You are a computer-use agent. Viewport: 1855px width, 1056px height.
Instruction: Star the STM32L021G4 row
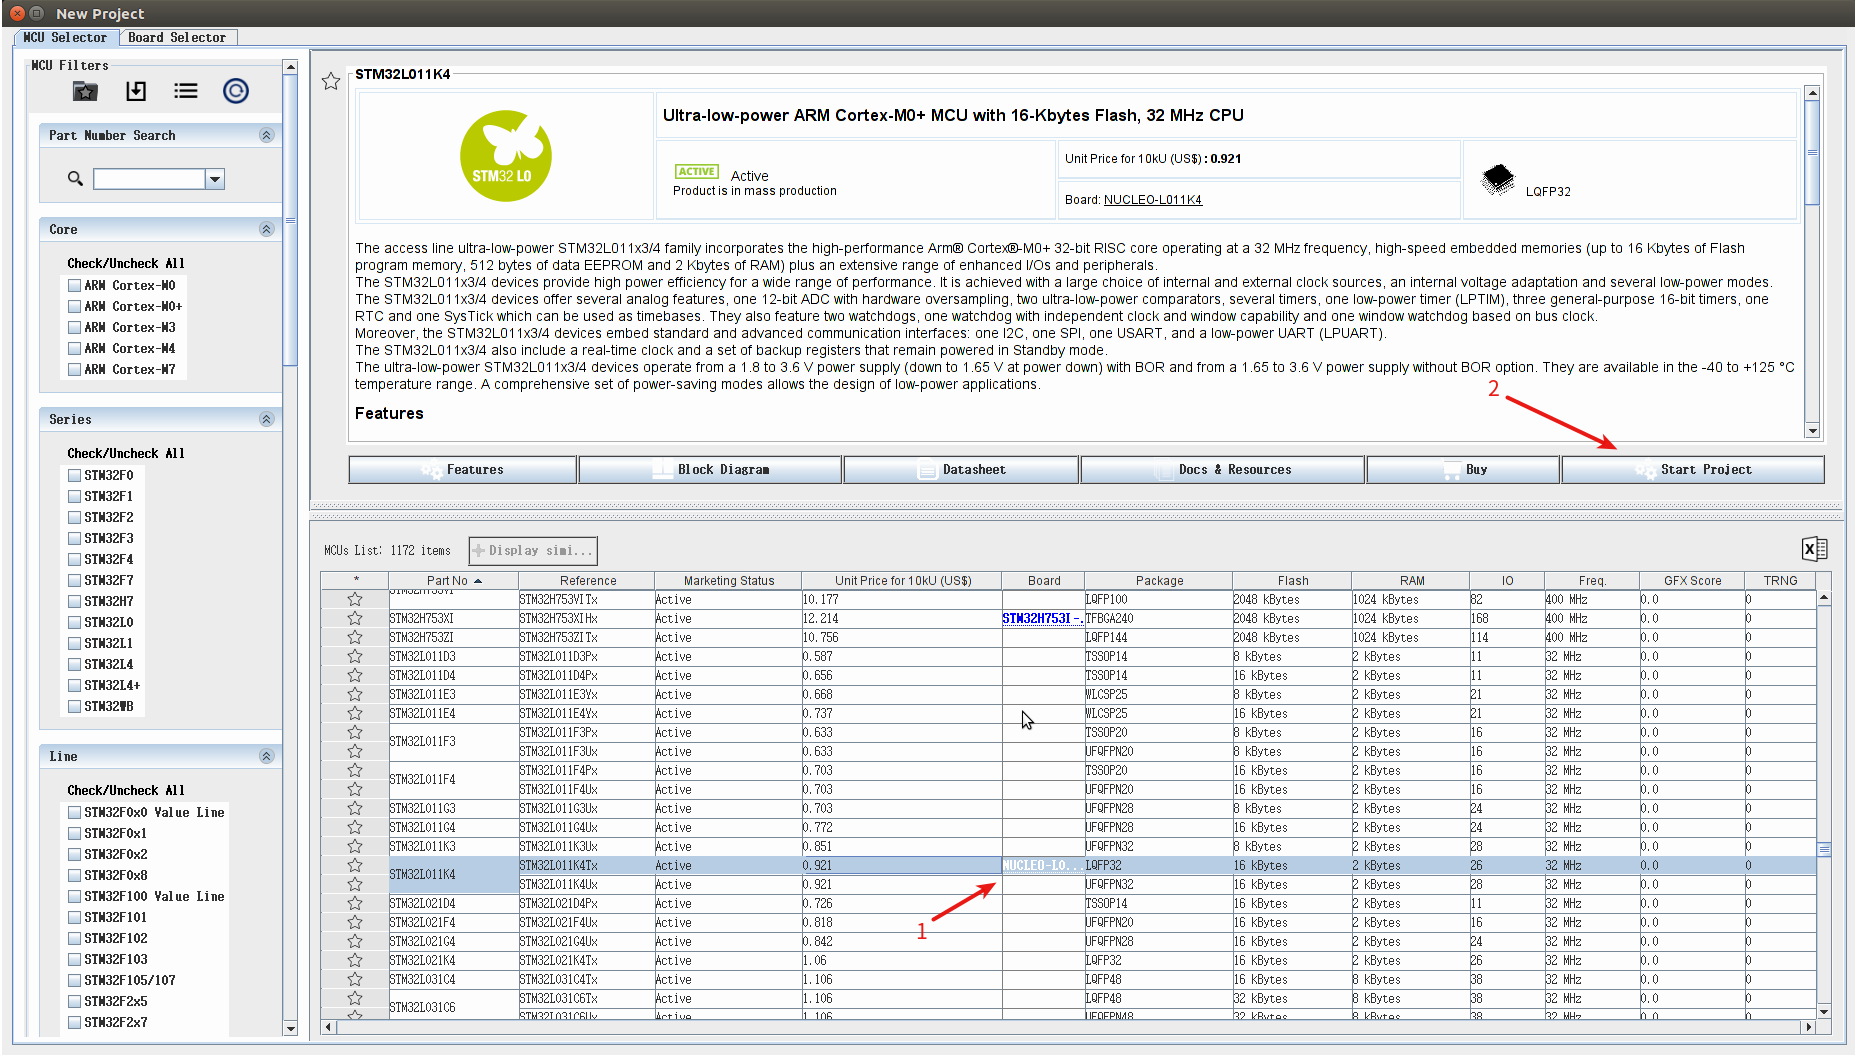(355, 941)
